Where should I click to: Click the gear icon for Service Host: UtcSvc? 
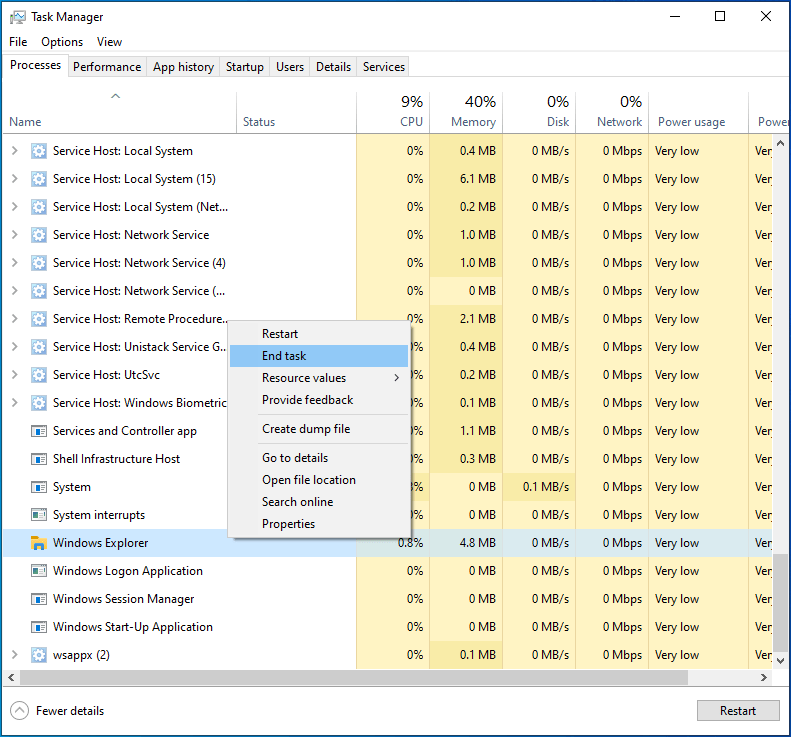tap(39, 375)
